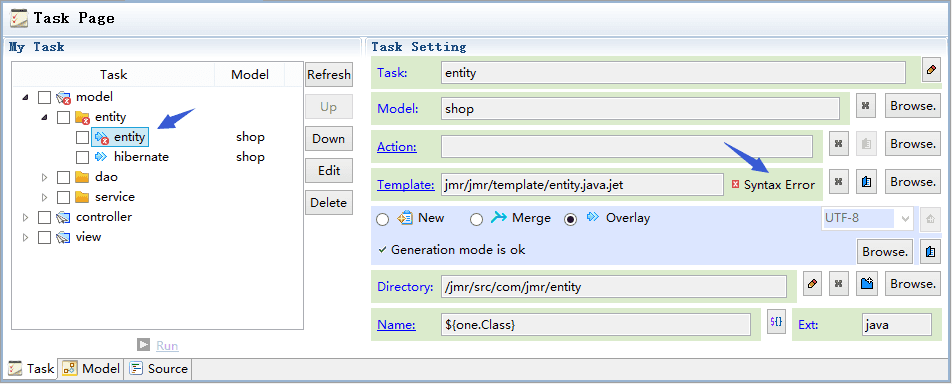Switch to the Source tab
This screenshot has width=952, height=384.
click(x=160, y=369)
